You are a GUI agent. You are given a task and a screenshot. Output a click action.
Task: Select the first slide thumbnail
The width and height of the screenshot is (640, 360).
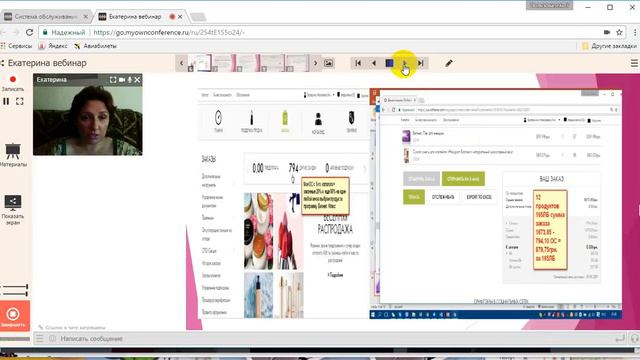tap(200, 63)
